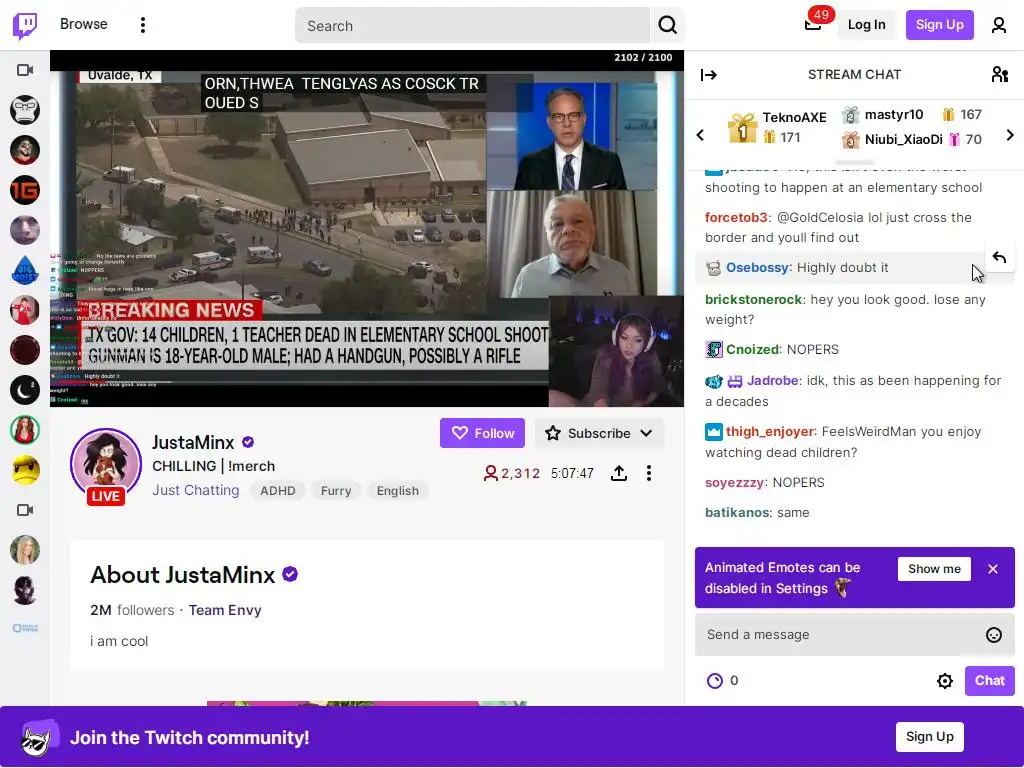Click the Chat send button
Screen dimensions: 1024x768
click(989, 680)
